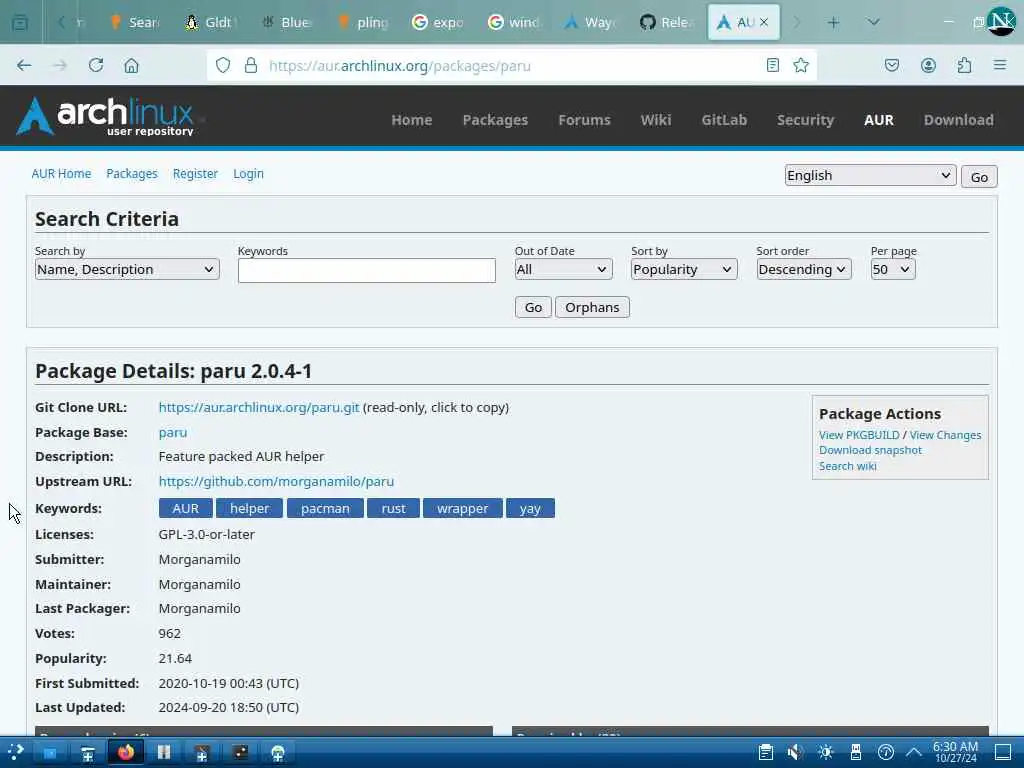The image size is (1024, 768).
Task: Open the View Changes link
Action: [945, 435]
